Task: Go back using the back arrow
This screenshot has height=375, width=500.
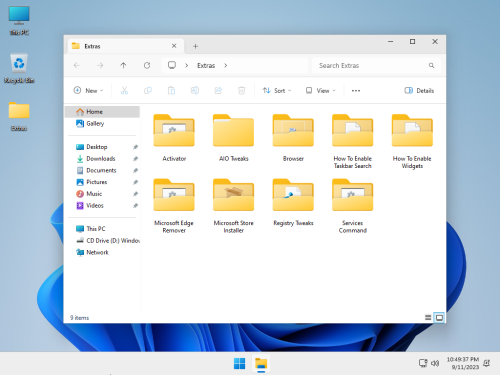Action: tap(77, 65)
